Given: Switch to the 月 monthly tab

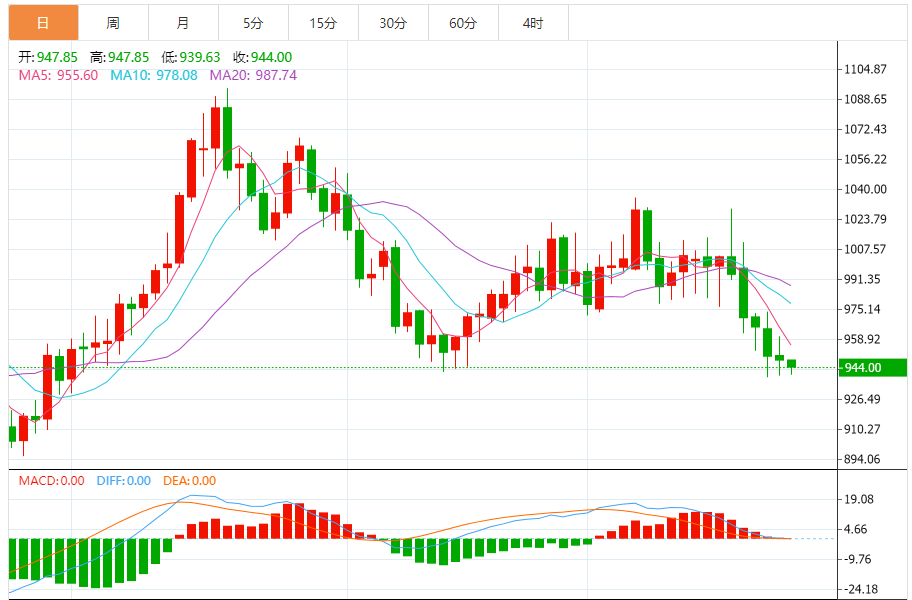Looking at the screenshot, I should (x=183, y=23).
